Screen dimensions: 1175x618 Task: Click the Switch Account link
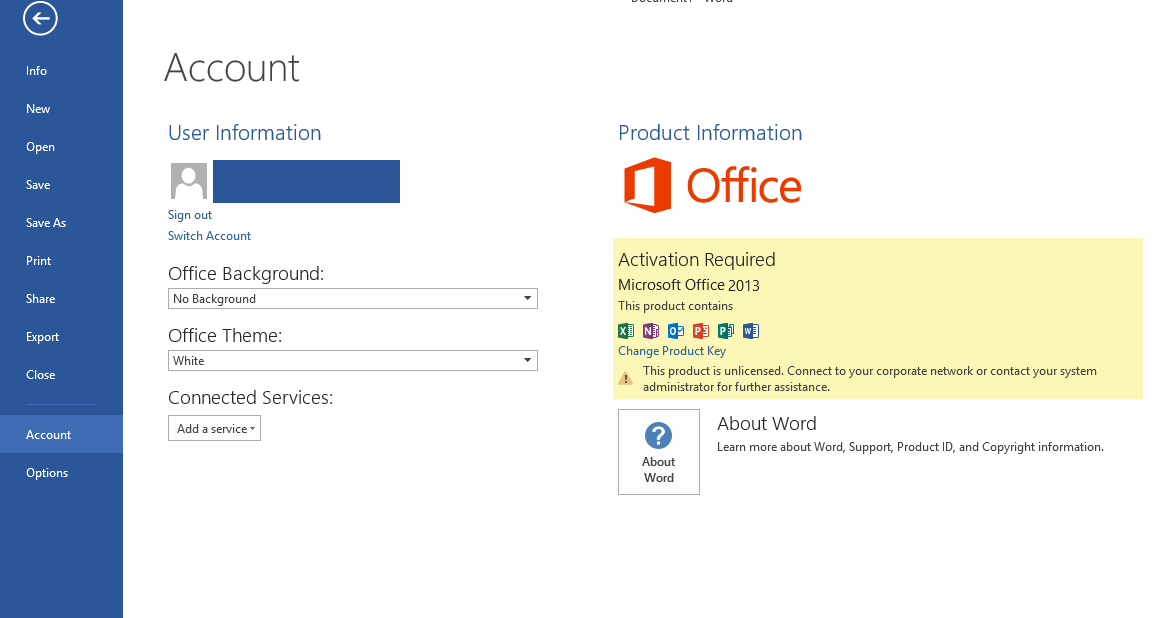point(209,236)
